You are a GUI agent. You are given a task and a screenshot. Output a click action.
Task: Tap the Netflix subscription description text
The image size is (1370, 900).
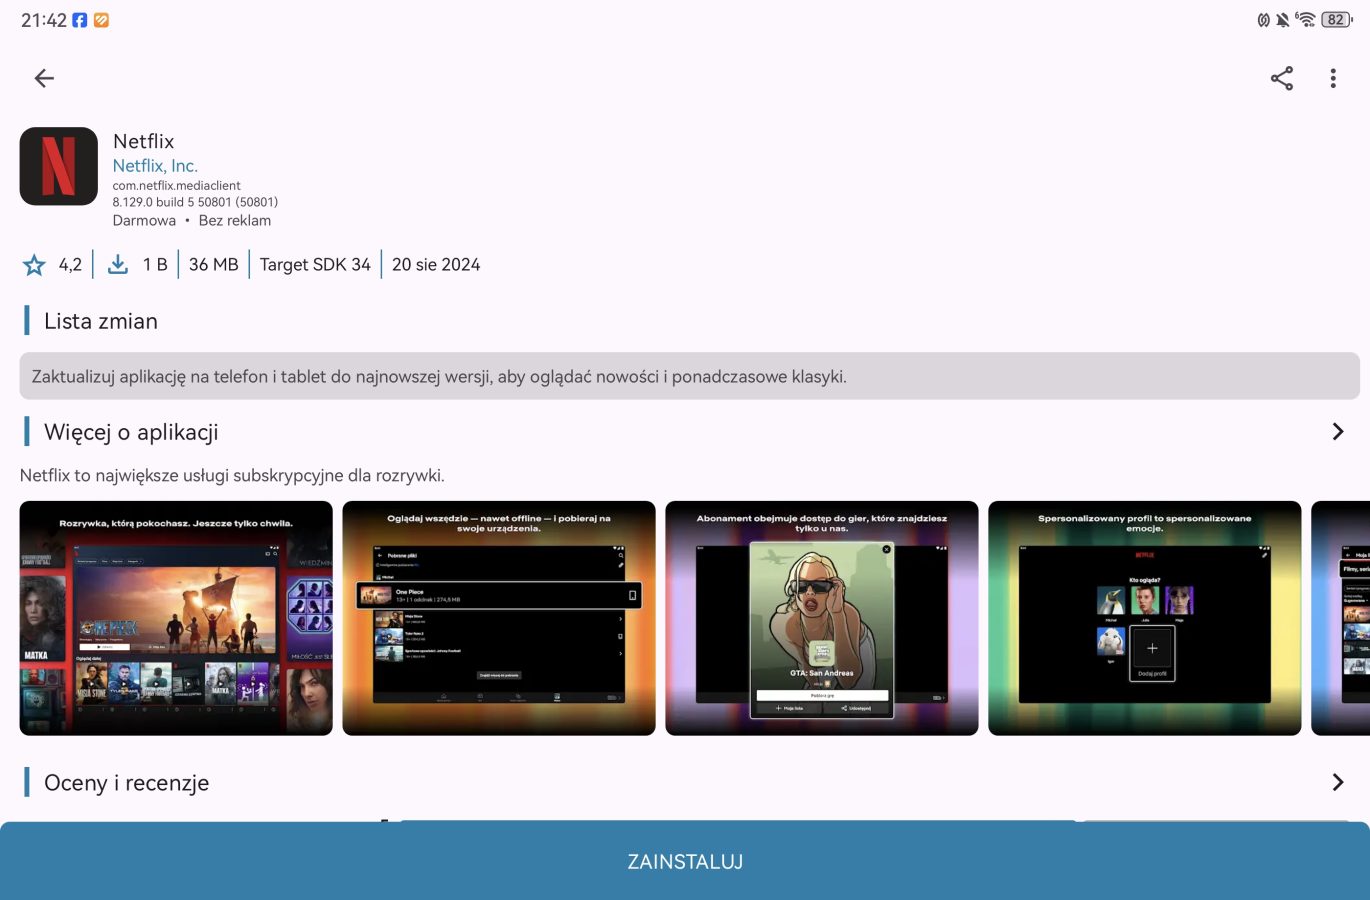tap(232, 476)
